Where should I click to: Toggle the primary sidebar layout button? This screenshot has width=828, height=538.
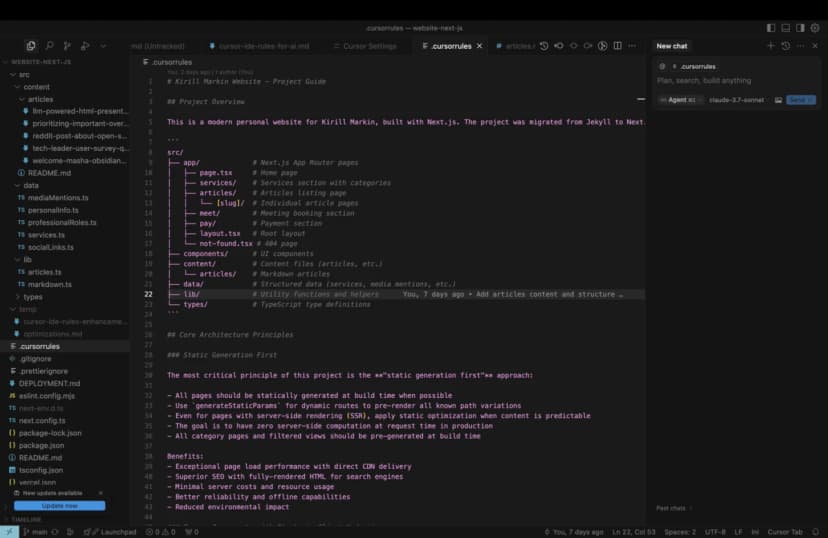coord(771,28)
